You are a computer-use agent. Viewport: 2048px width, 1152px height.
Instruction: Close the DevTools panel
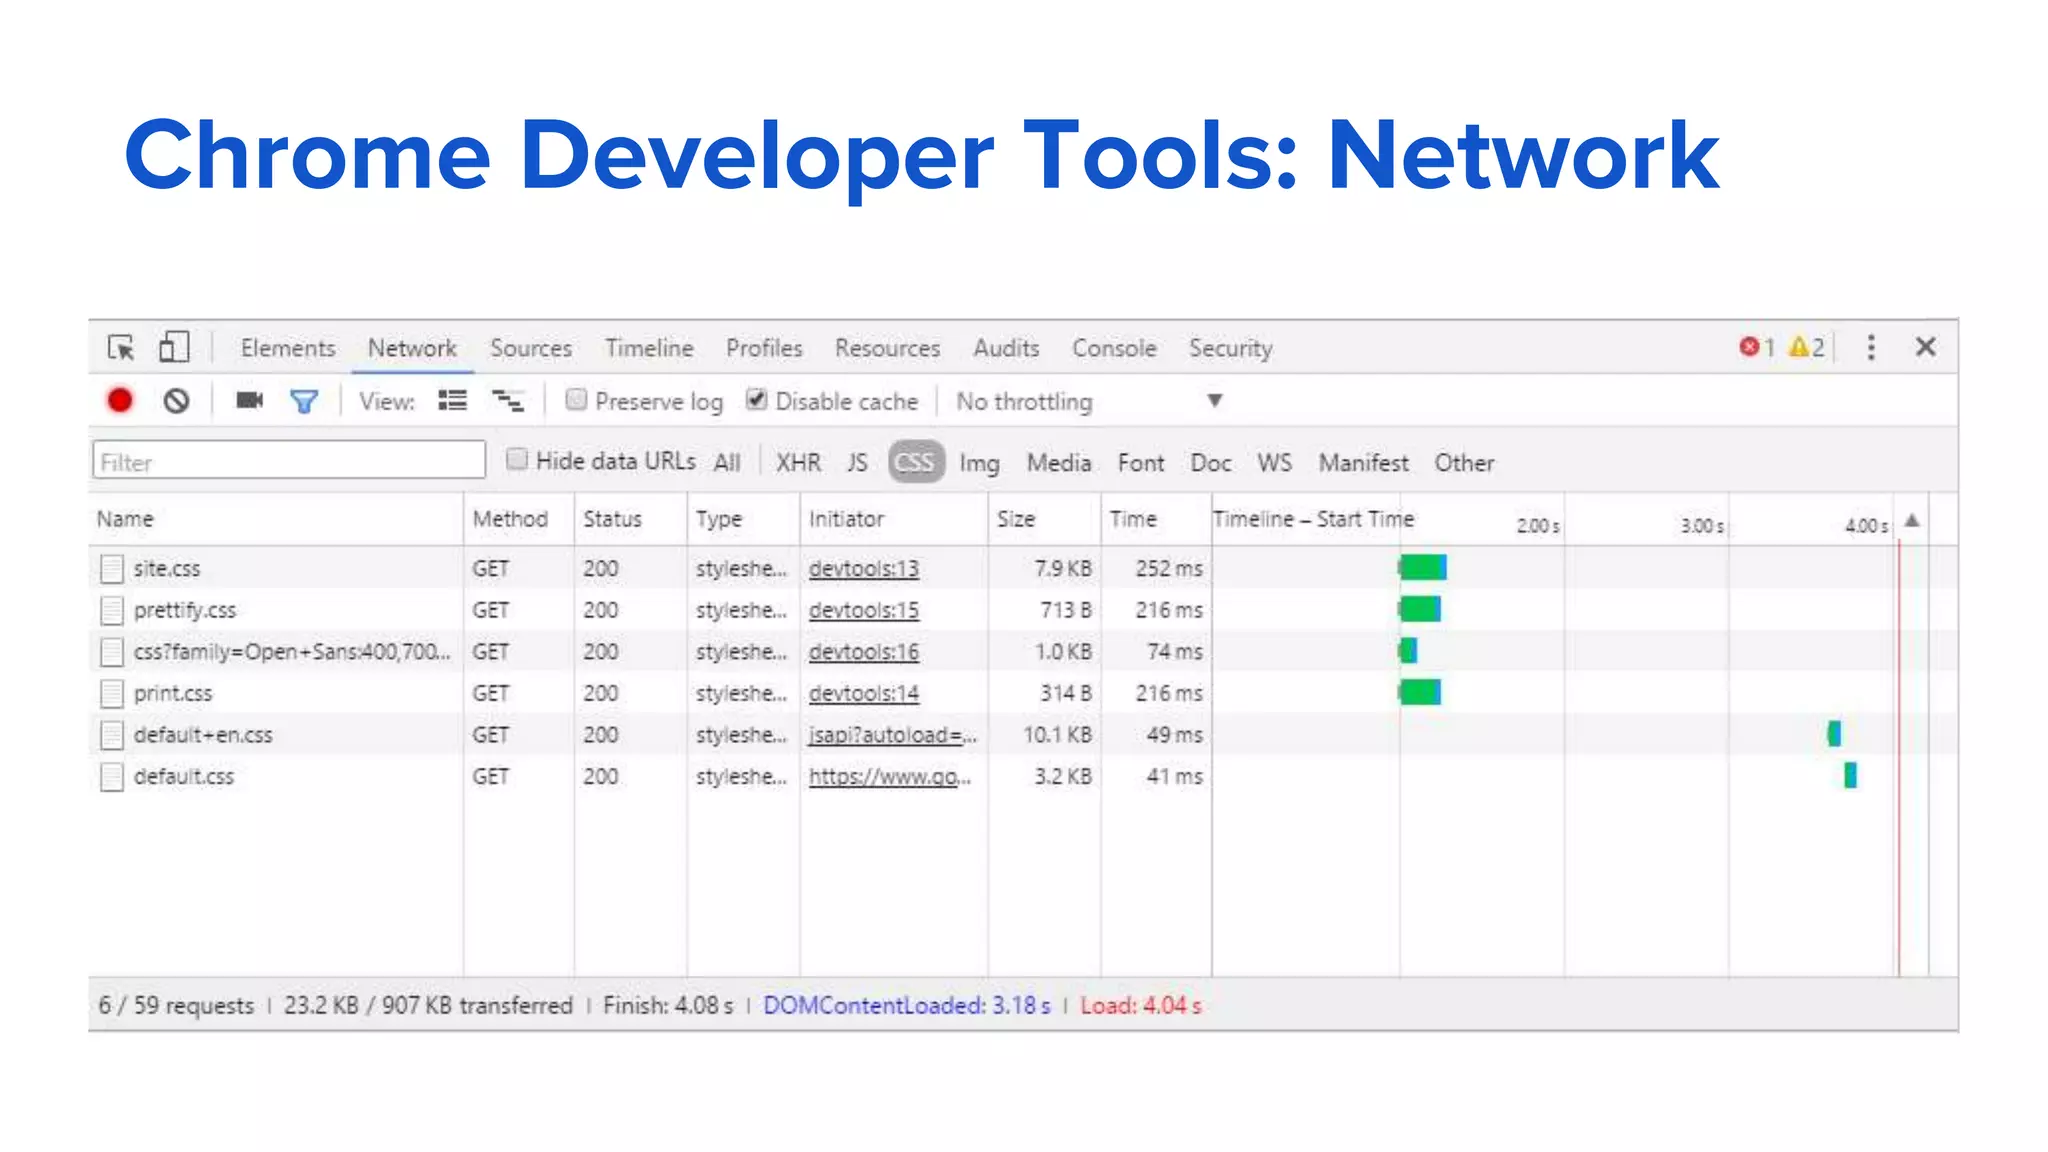point(1925,347)
